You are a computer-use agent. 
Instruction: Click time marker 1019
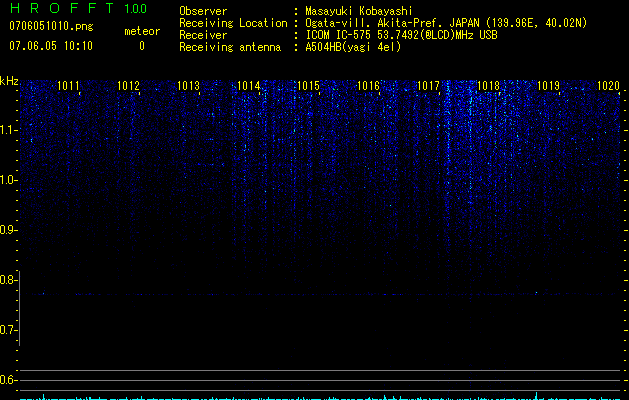coord(548,85)
